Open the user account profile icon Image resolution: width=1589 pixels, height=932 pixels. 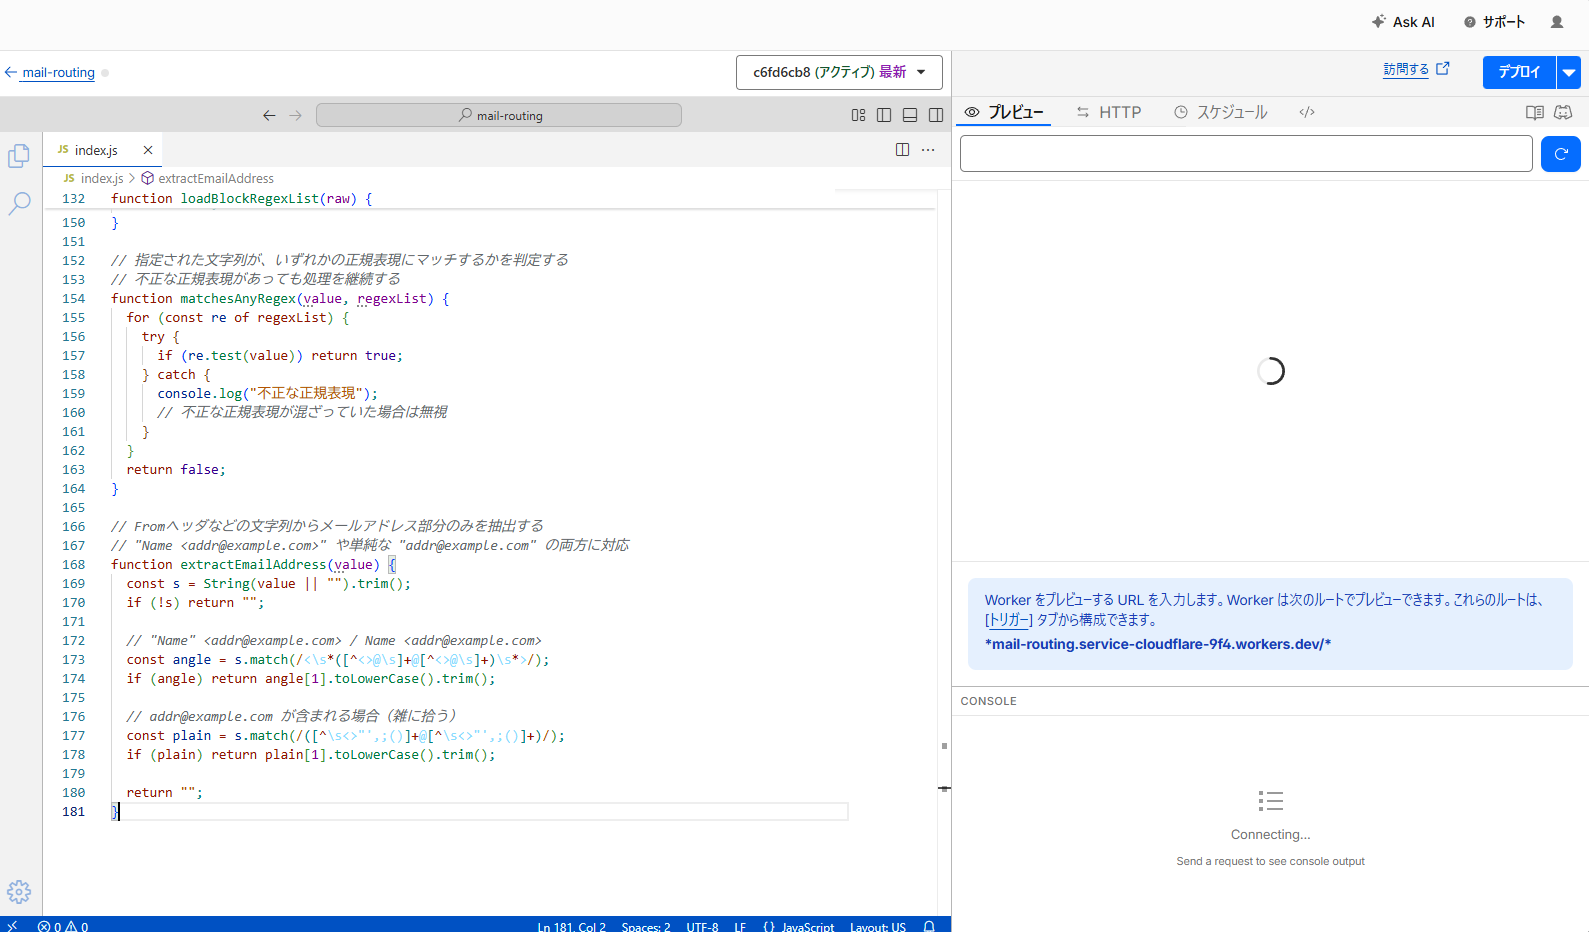coord(1557,22)
